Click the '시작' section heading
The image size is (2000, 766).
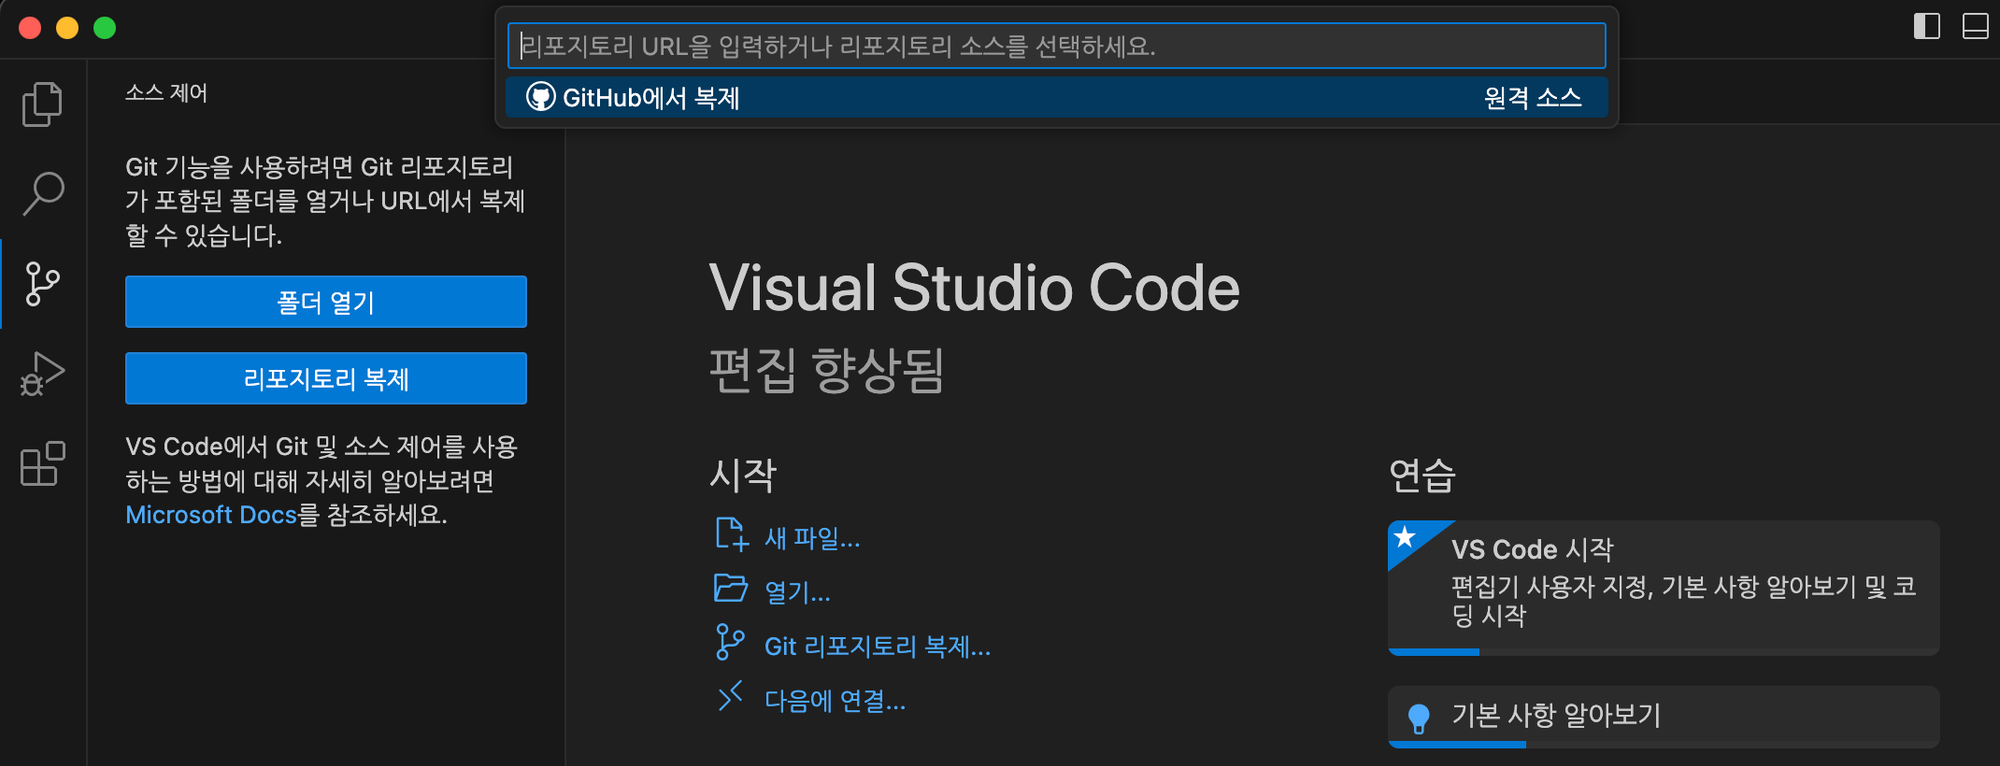point(742,475)
